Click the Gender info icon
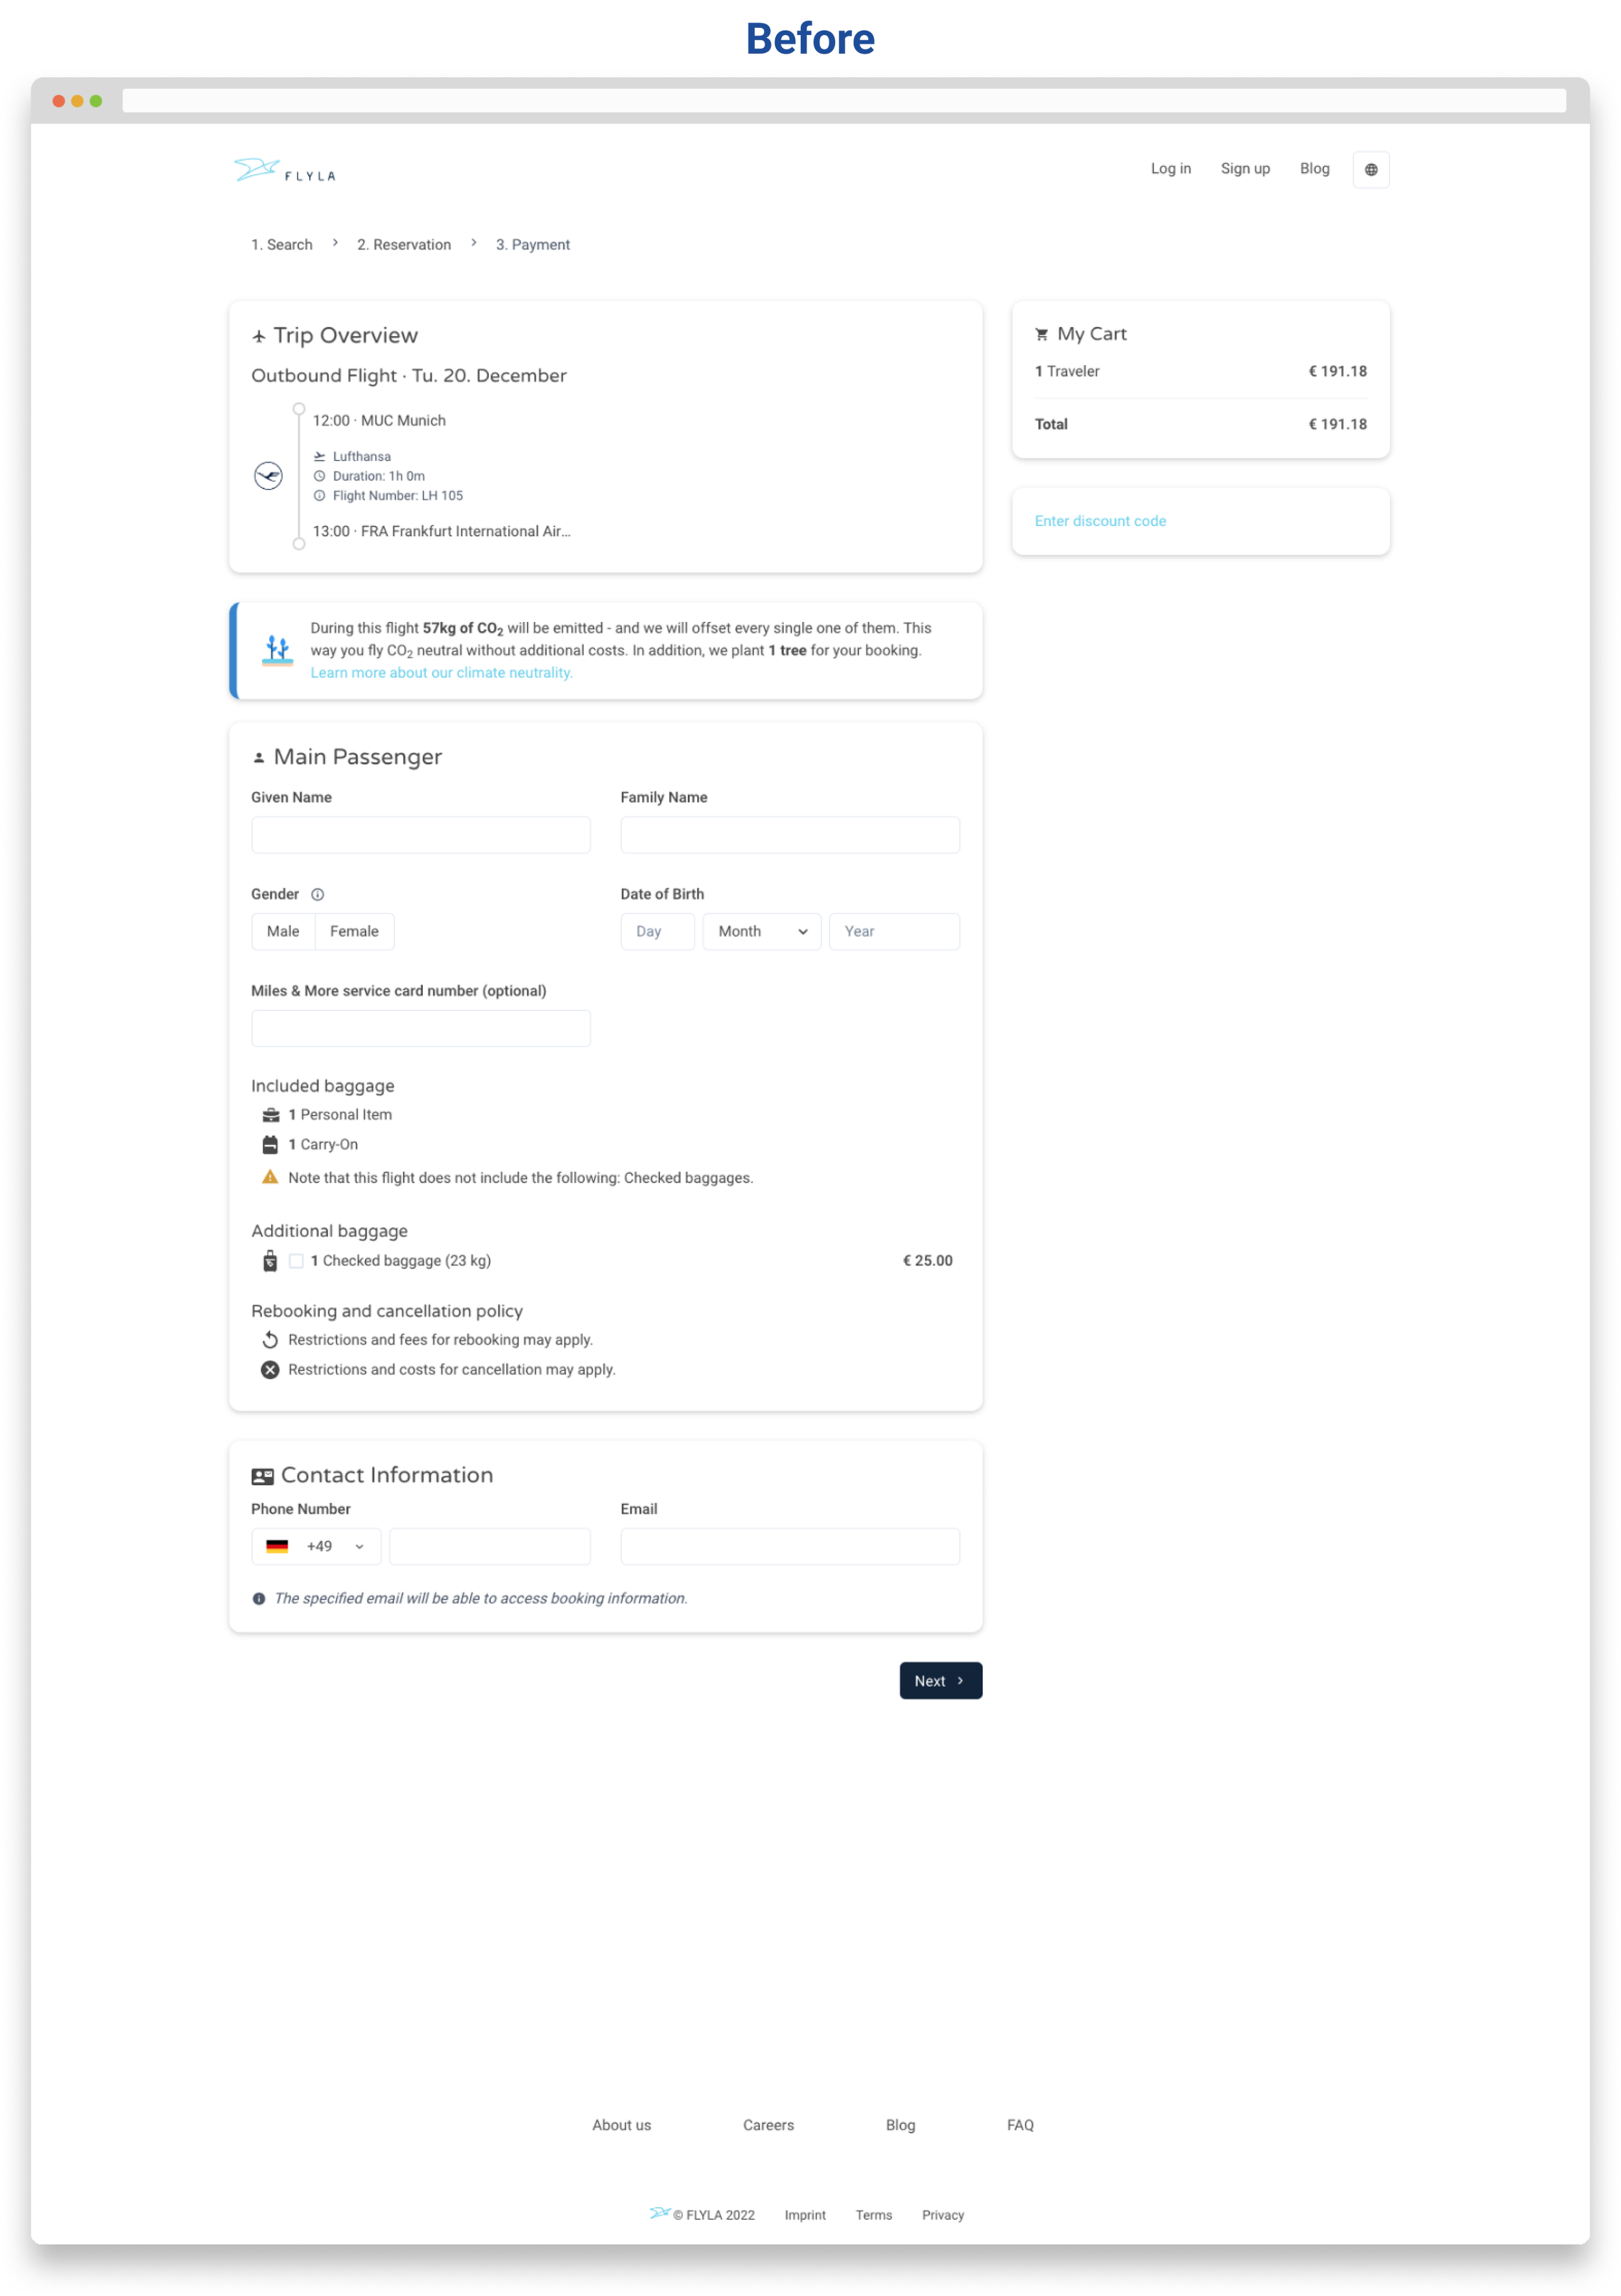 317,895
